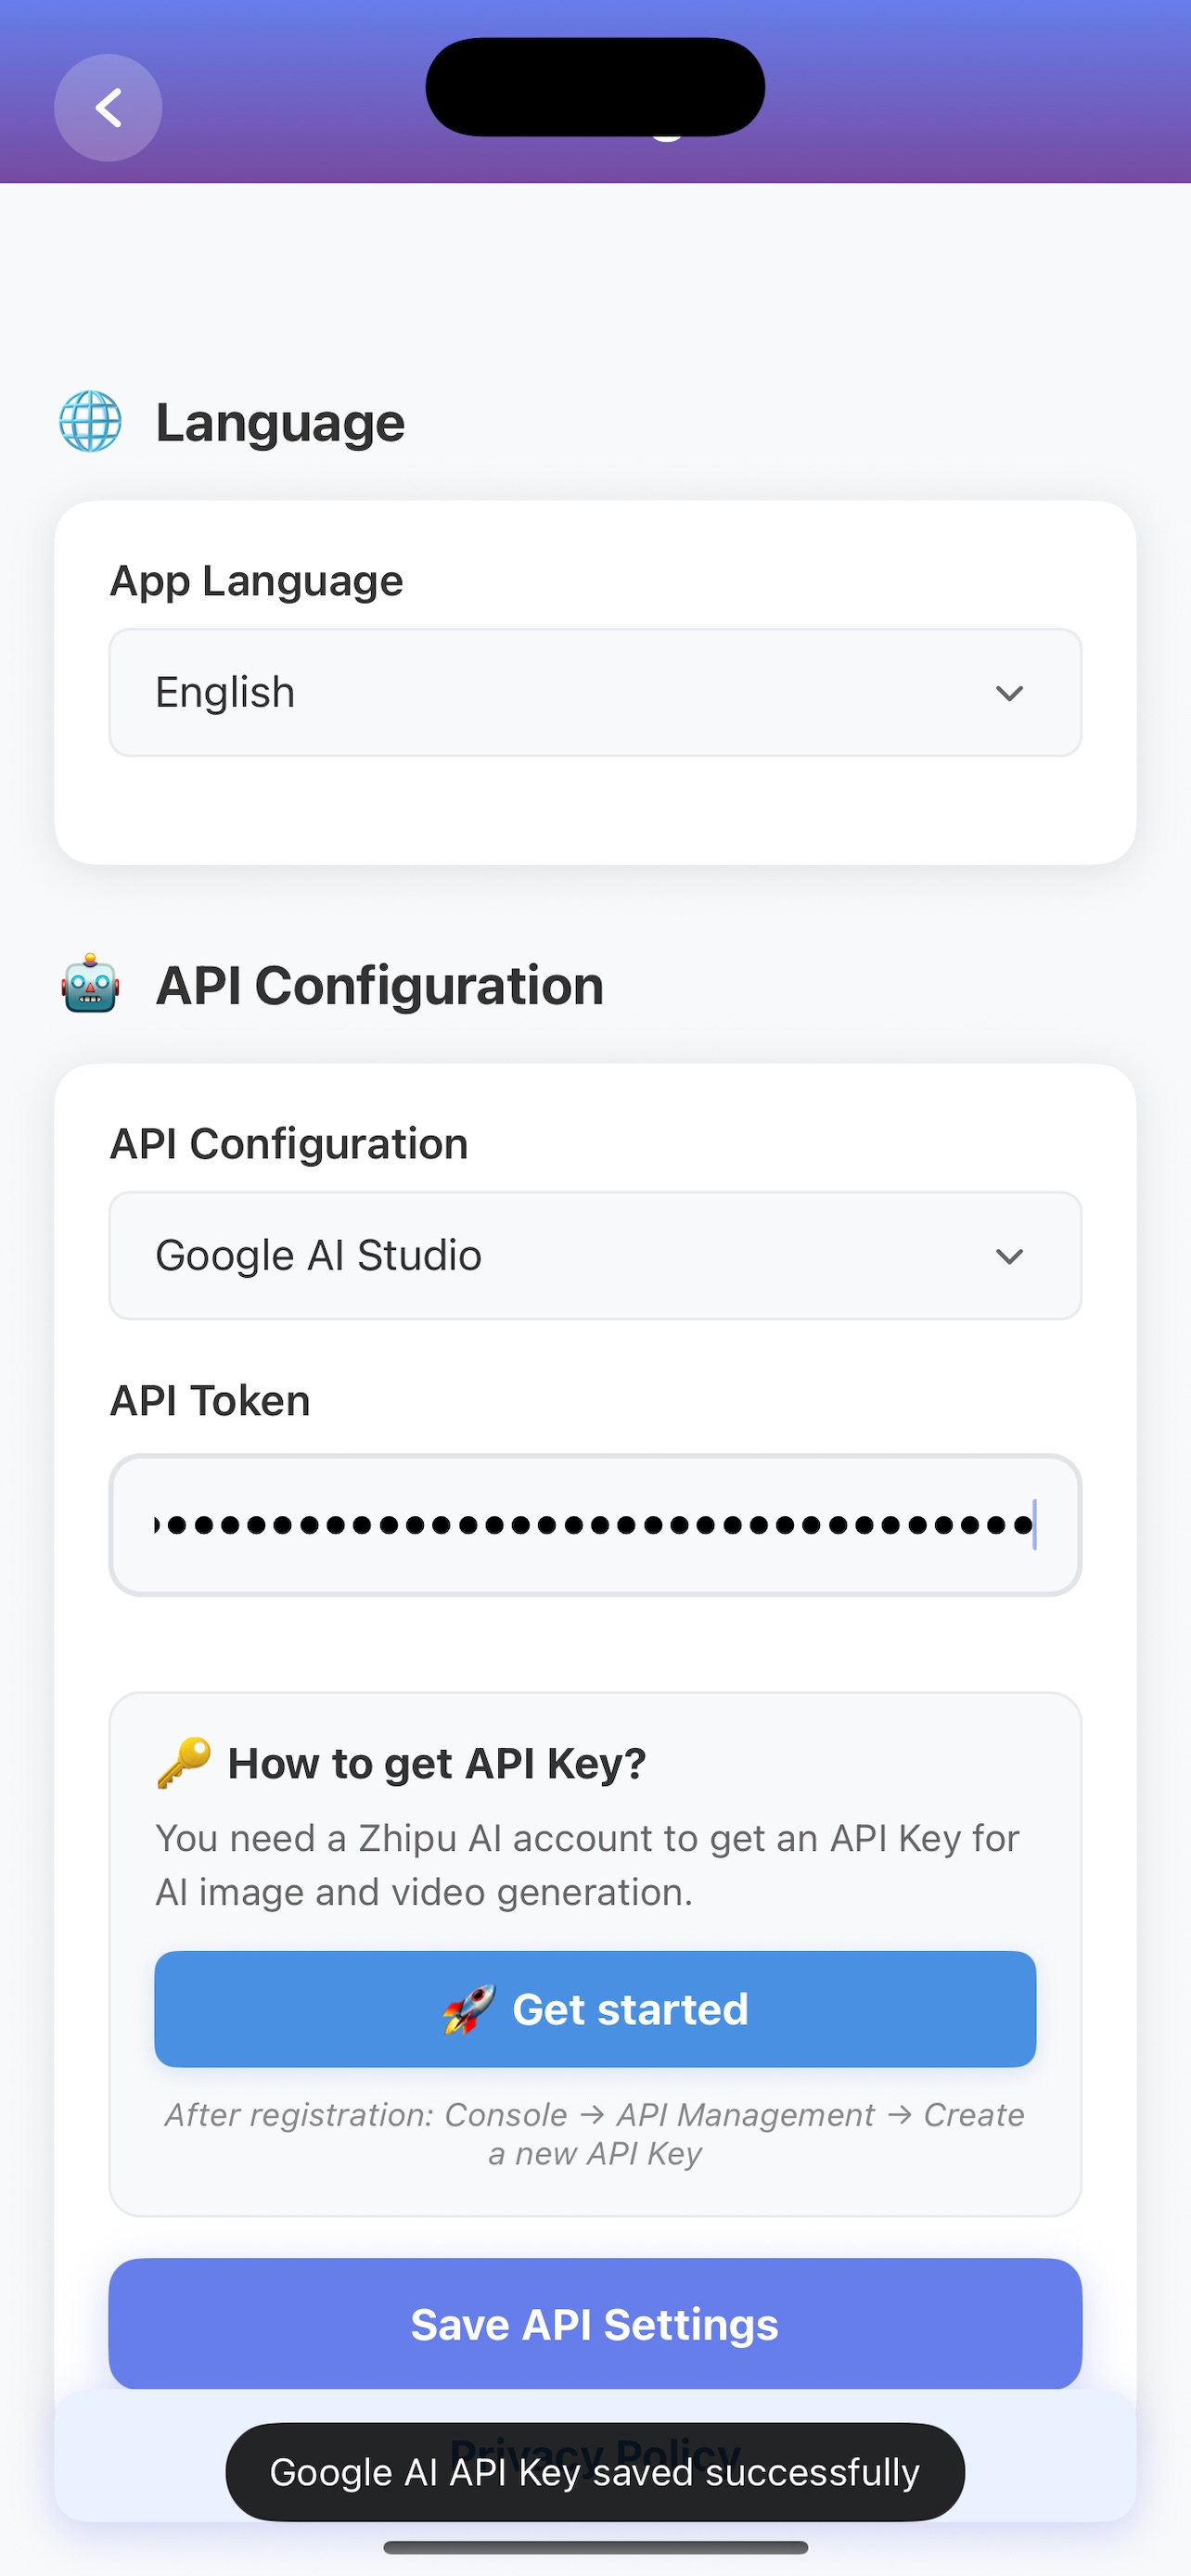Click the chevron on Google AI Studio selector

click(x=1009, y=1256)
